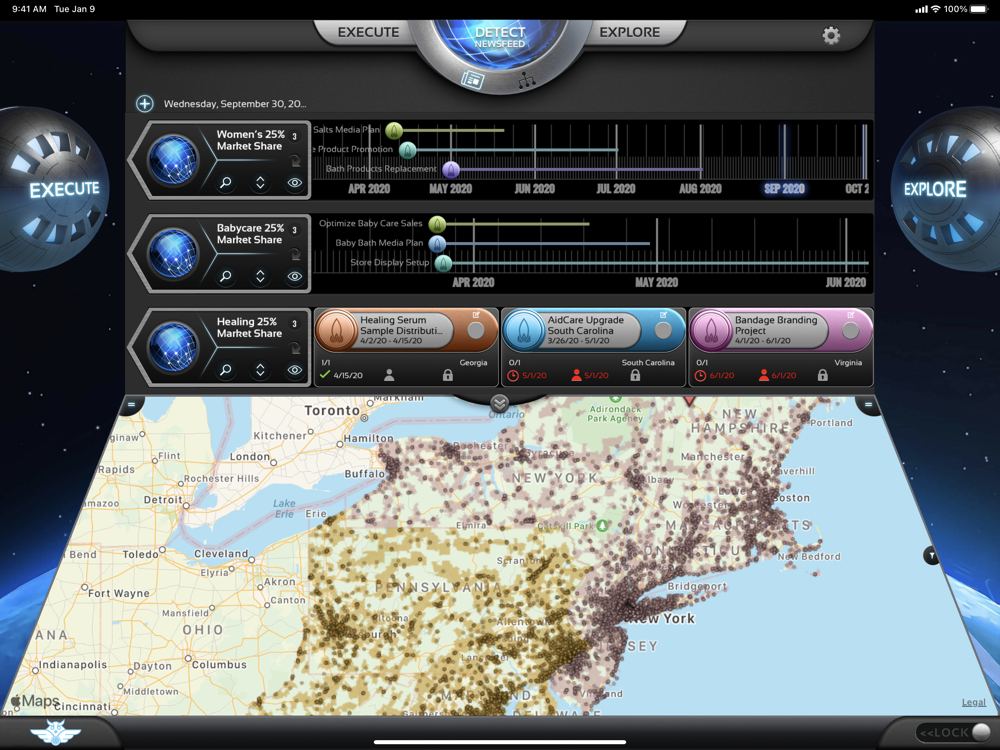Open the map's top-left menu handle

tap(131, 404)
